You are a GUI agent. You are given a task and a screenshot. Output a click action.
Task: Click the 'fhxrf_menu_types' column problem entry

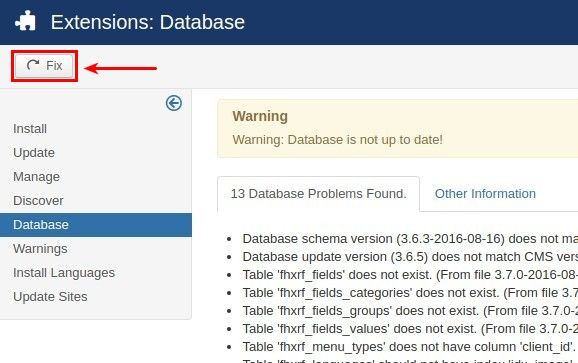[x=410, y=347]
